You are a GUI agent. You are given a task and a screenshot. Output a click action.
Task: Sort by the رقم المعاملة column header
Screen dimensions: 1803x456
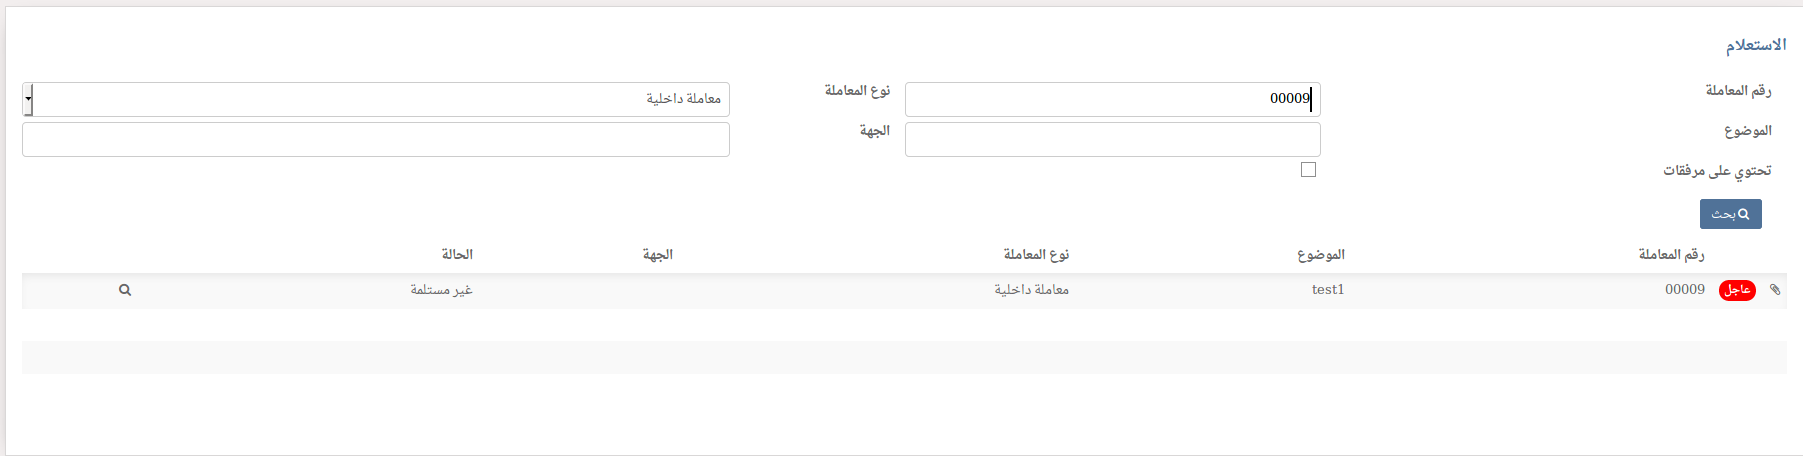point(1671,255)
